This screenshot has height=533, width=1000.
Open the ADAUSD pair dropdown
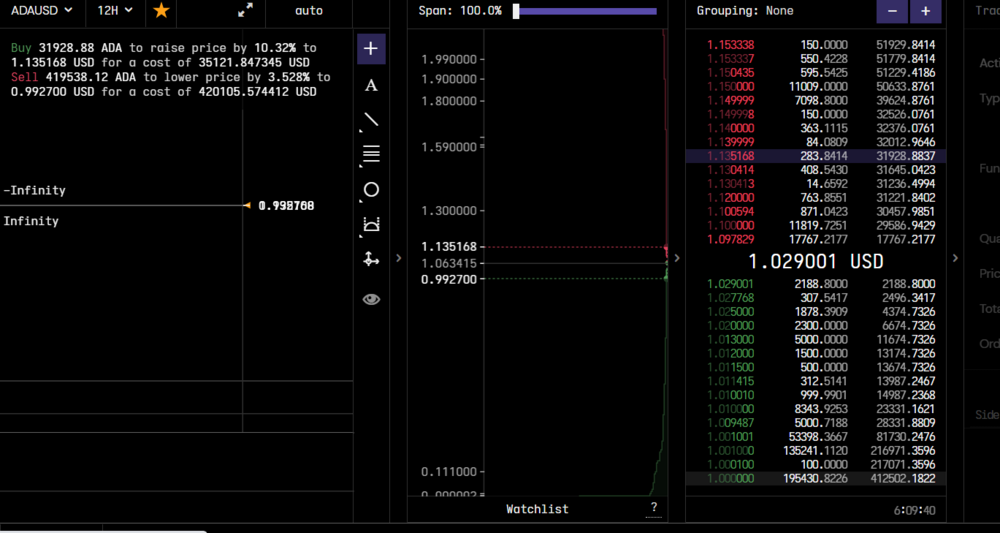pos(41,10)
